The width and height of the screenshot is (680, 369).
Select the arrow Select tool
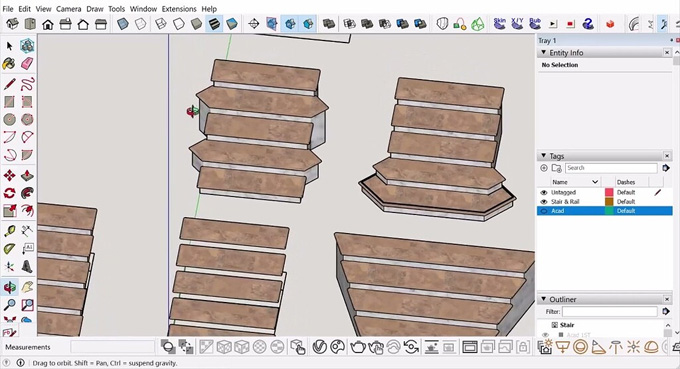tap(10, 46)
